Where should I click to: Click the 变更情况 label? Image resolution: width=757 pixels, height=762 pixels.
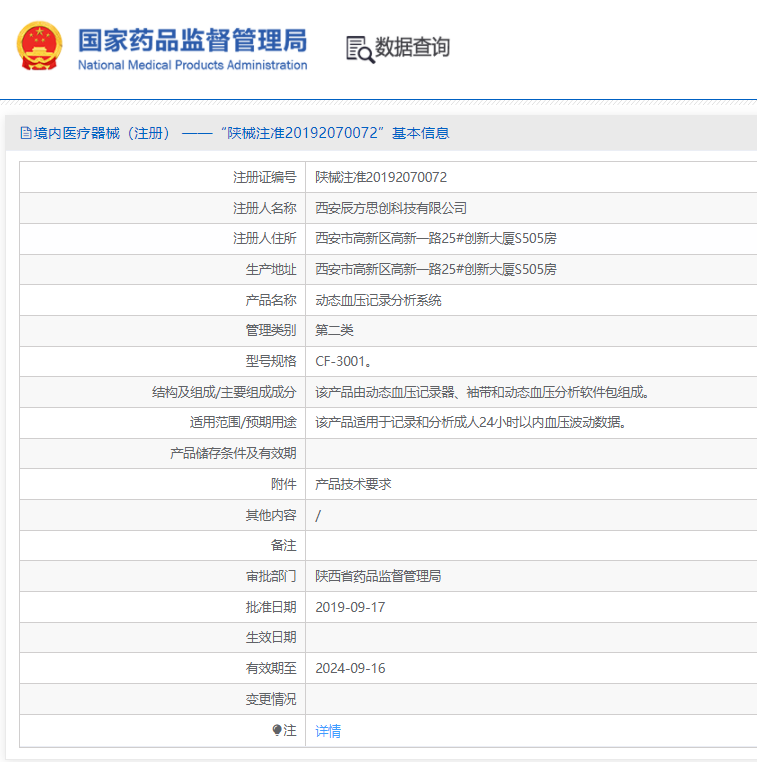(x=271, y=700)
